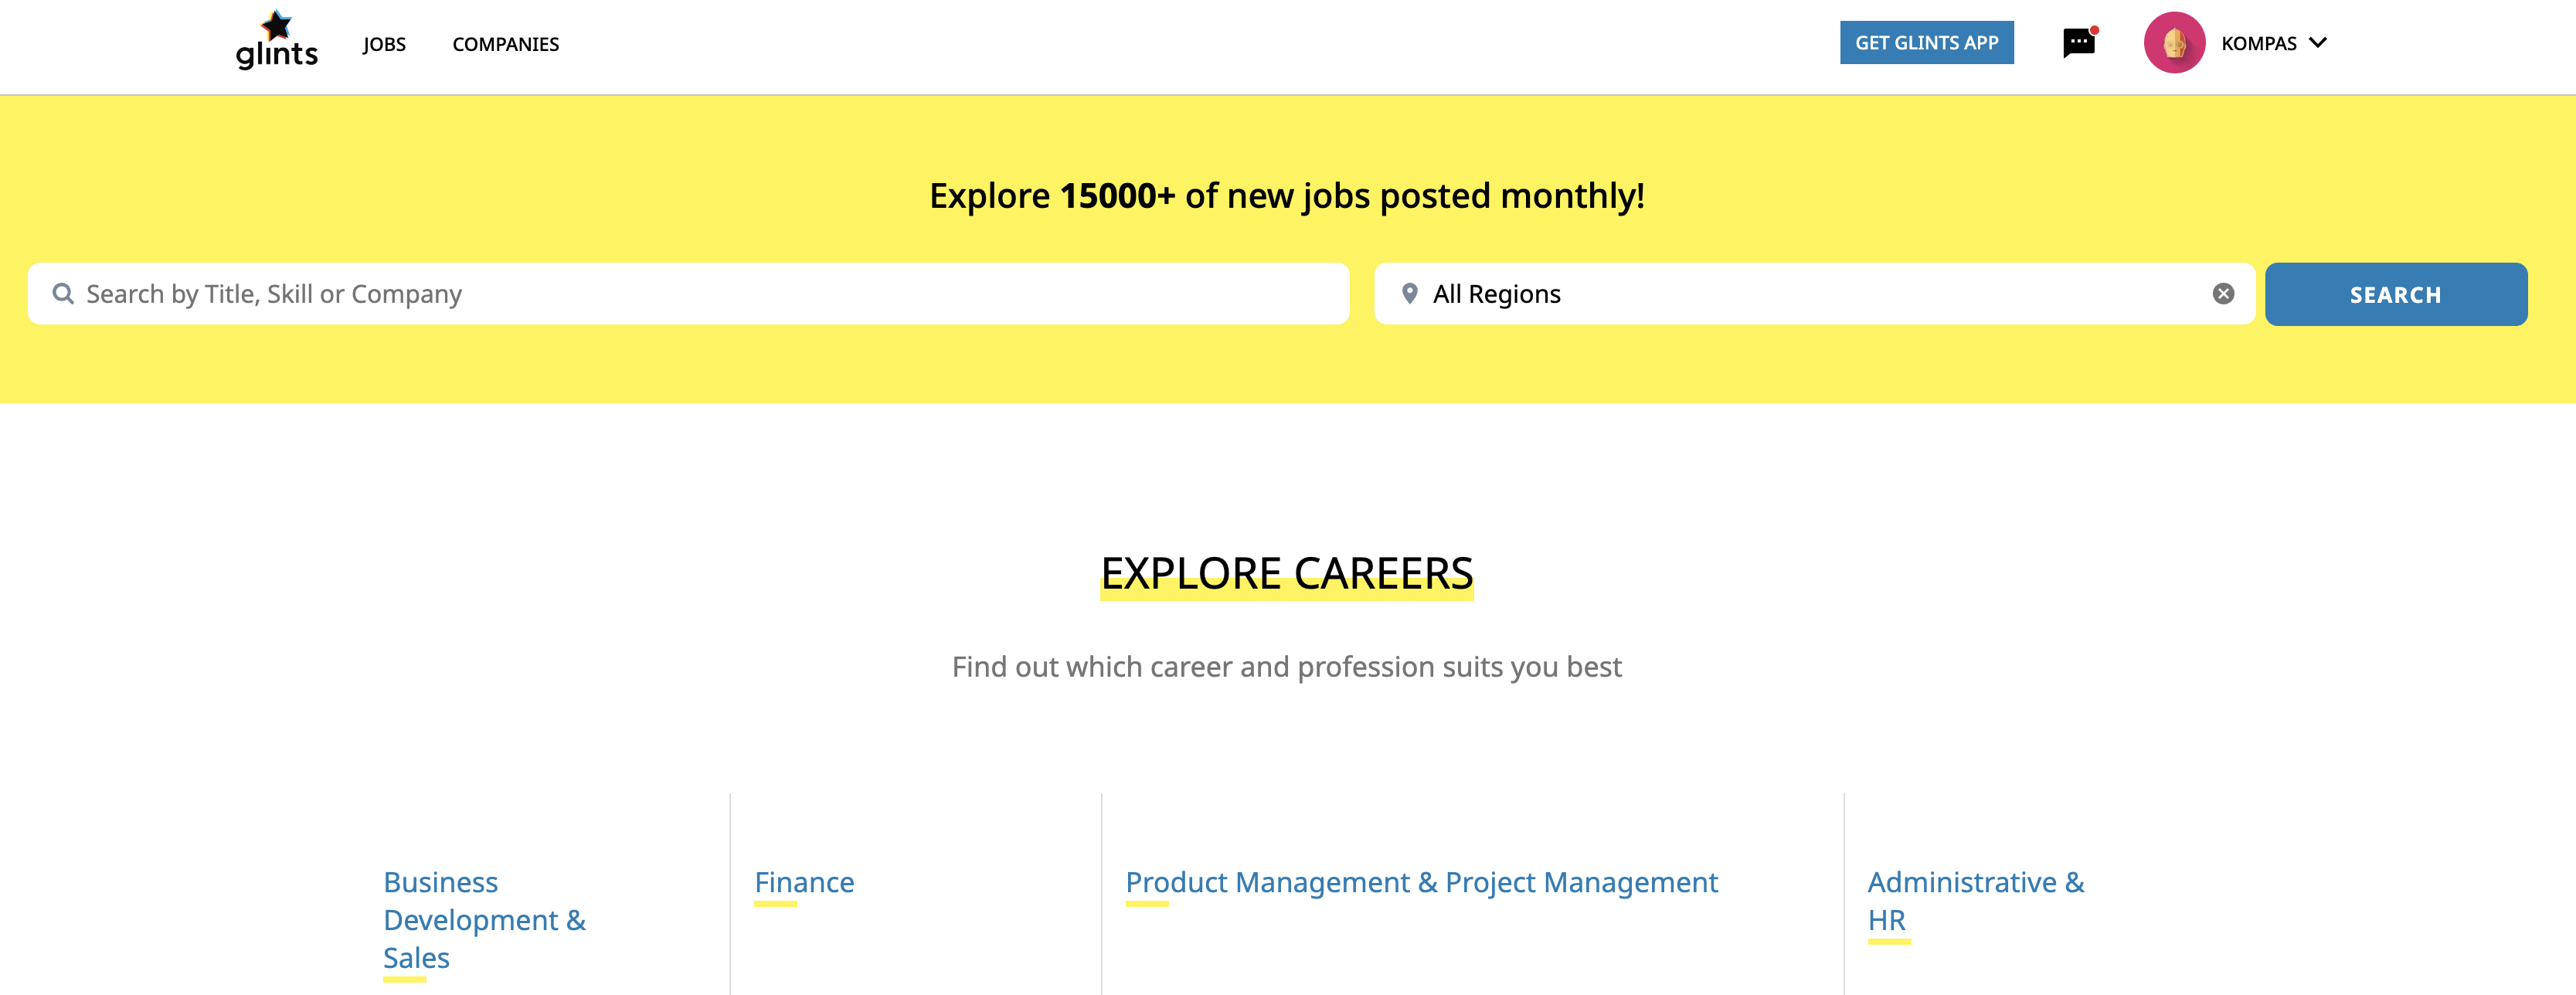The image size is (2576, 995).
Task: Open the JOBS menu
Action: coord(384,44)
